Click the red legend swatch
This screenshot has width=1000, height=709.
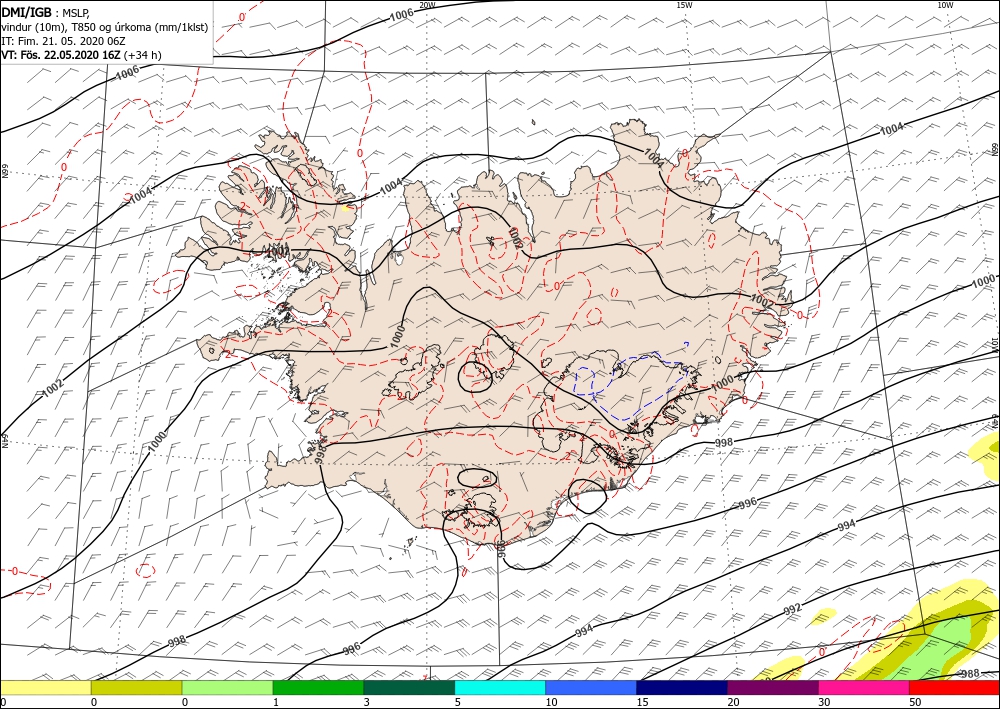click(x=954, y=687)
